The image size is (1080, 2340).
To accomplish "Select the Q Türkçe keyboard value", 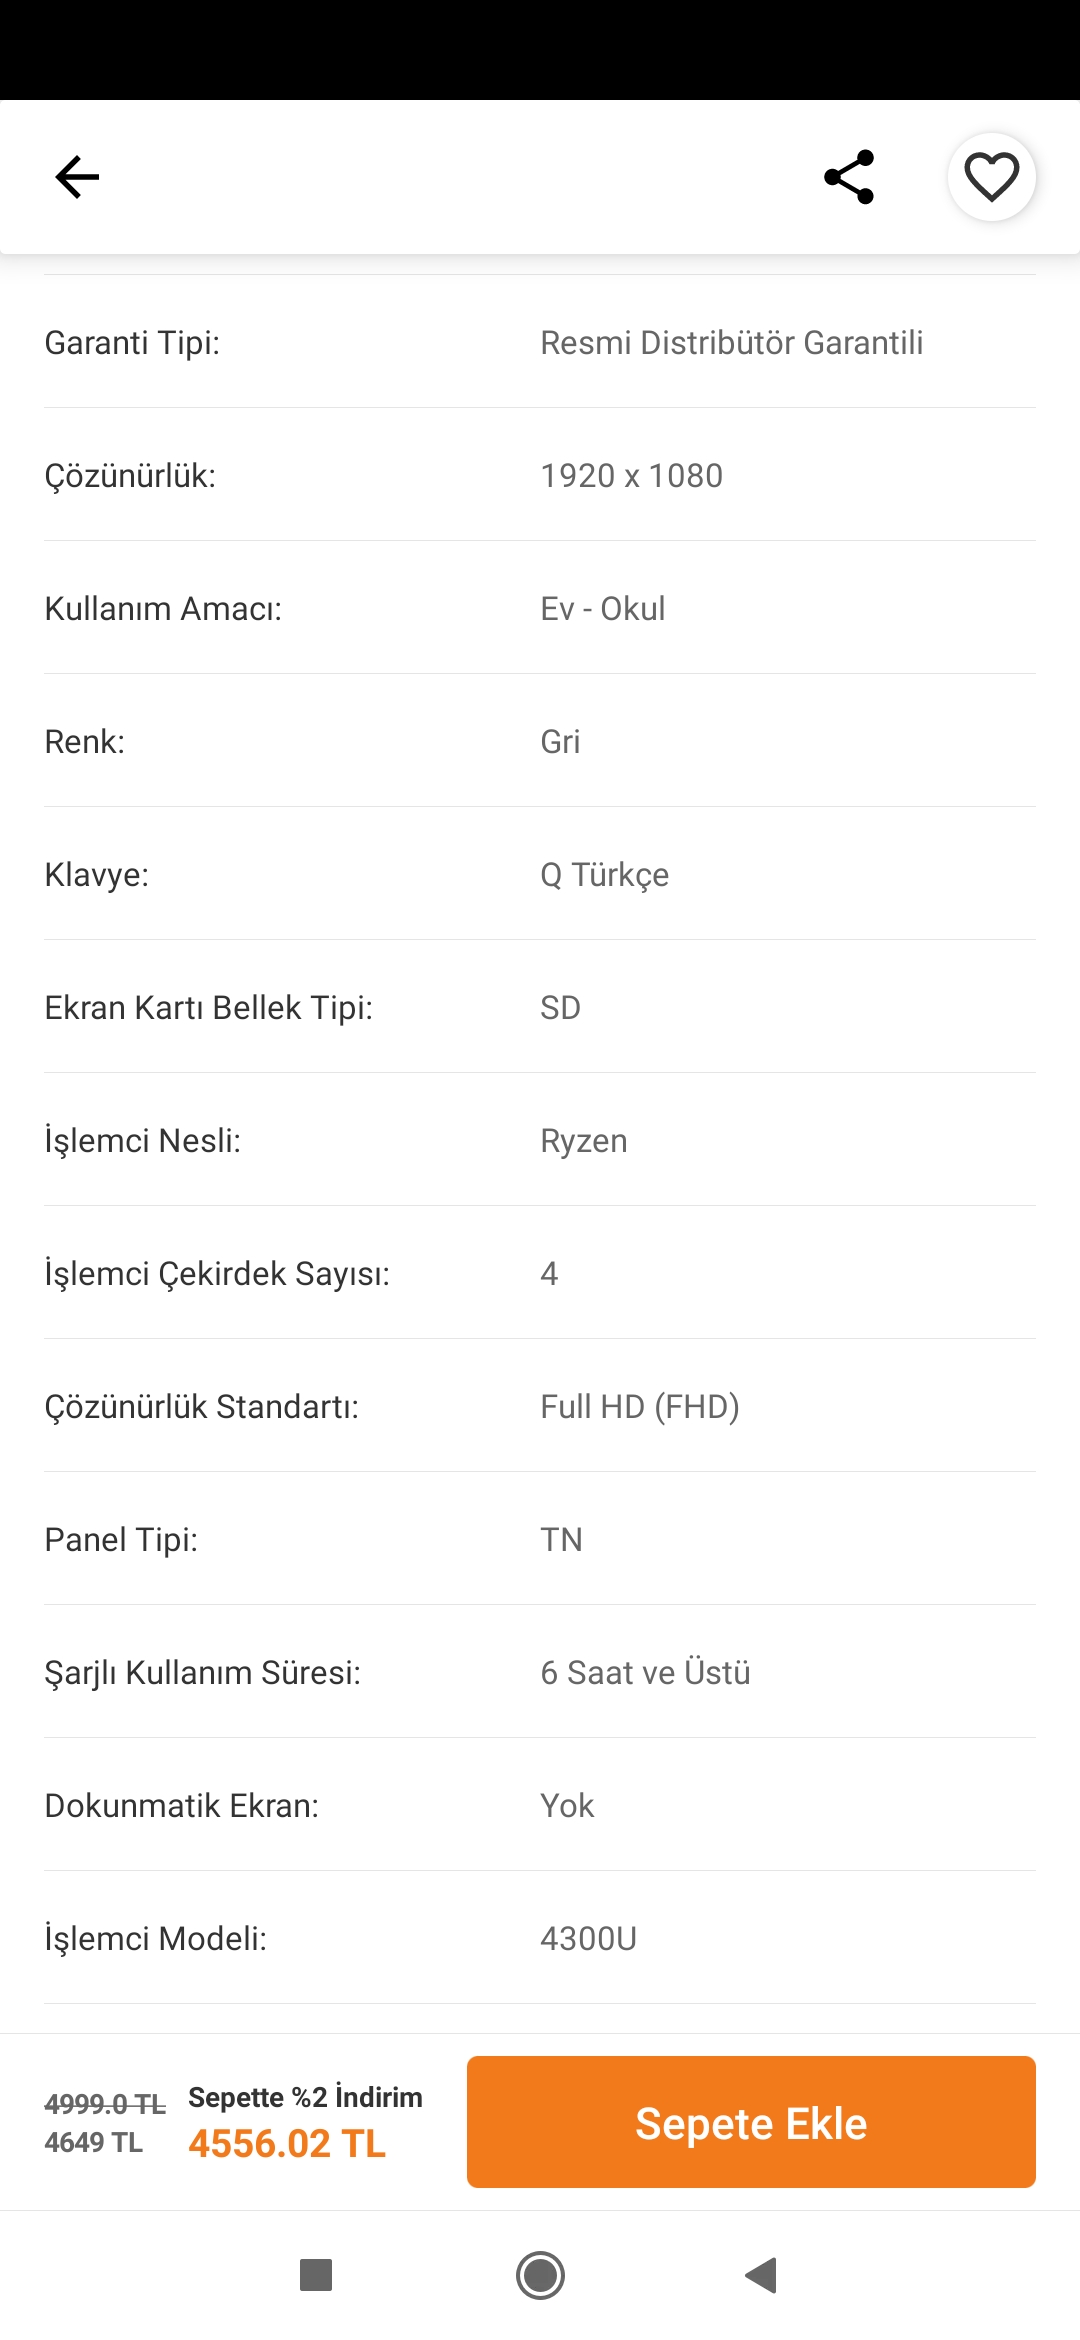I will point(604,875).
